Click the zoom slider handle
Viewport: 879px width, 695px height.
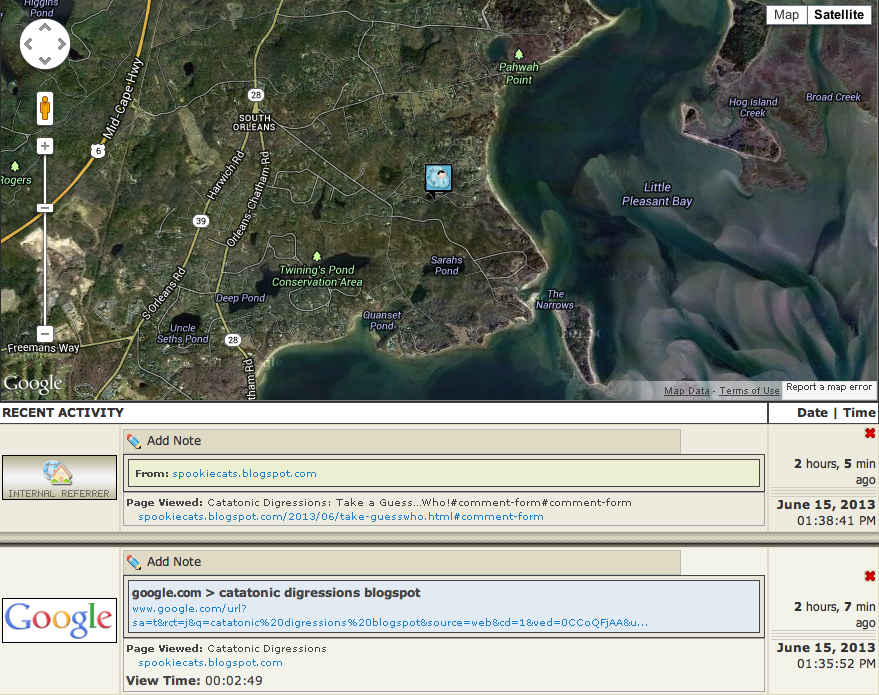45,208
